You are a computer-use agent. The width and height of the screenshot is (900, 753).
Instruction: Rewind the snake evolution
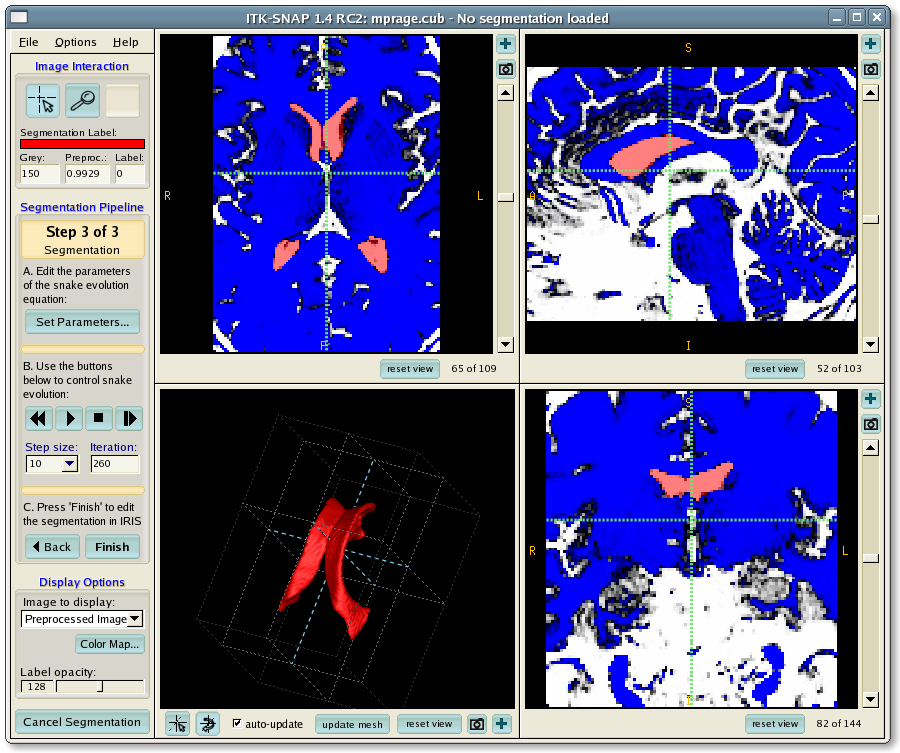click(x=39, y=419)
